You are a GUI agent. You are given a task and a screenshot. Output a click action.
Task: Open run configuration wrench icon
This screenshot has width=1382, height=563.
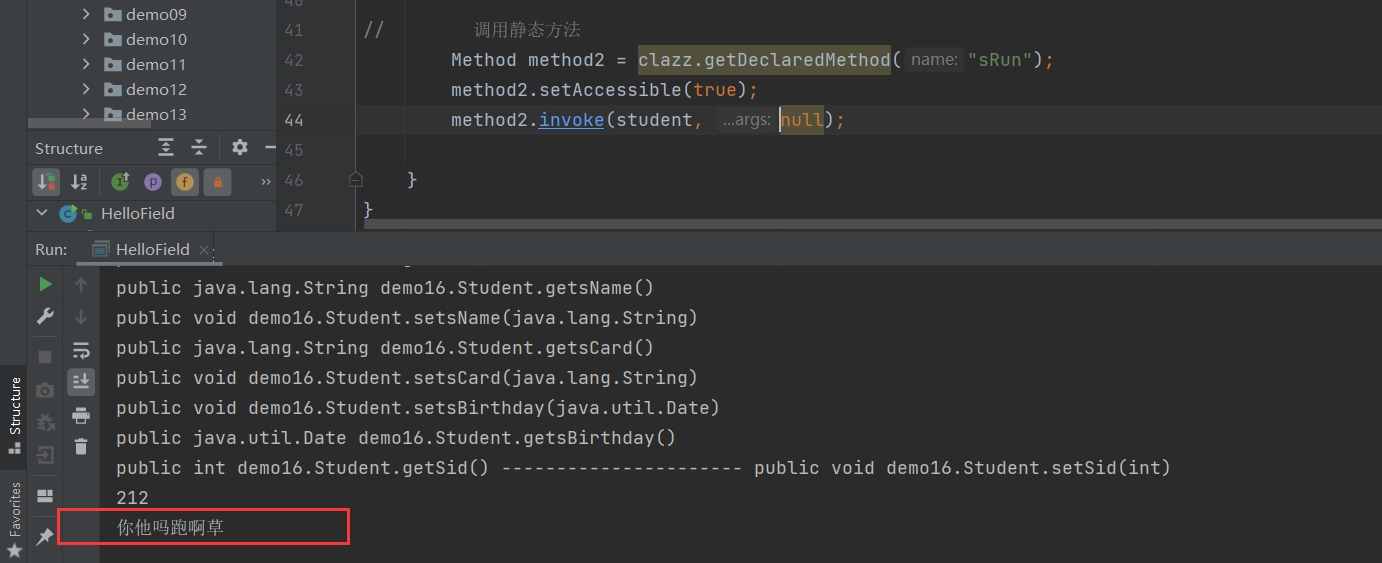pyautogui.click(x=45, y=316)
